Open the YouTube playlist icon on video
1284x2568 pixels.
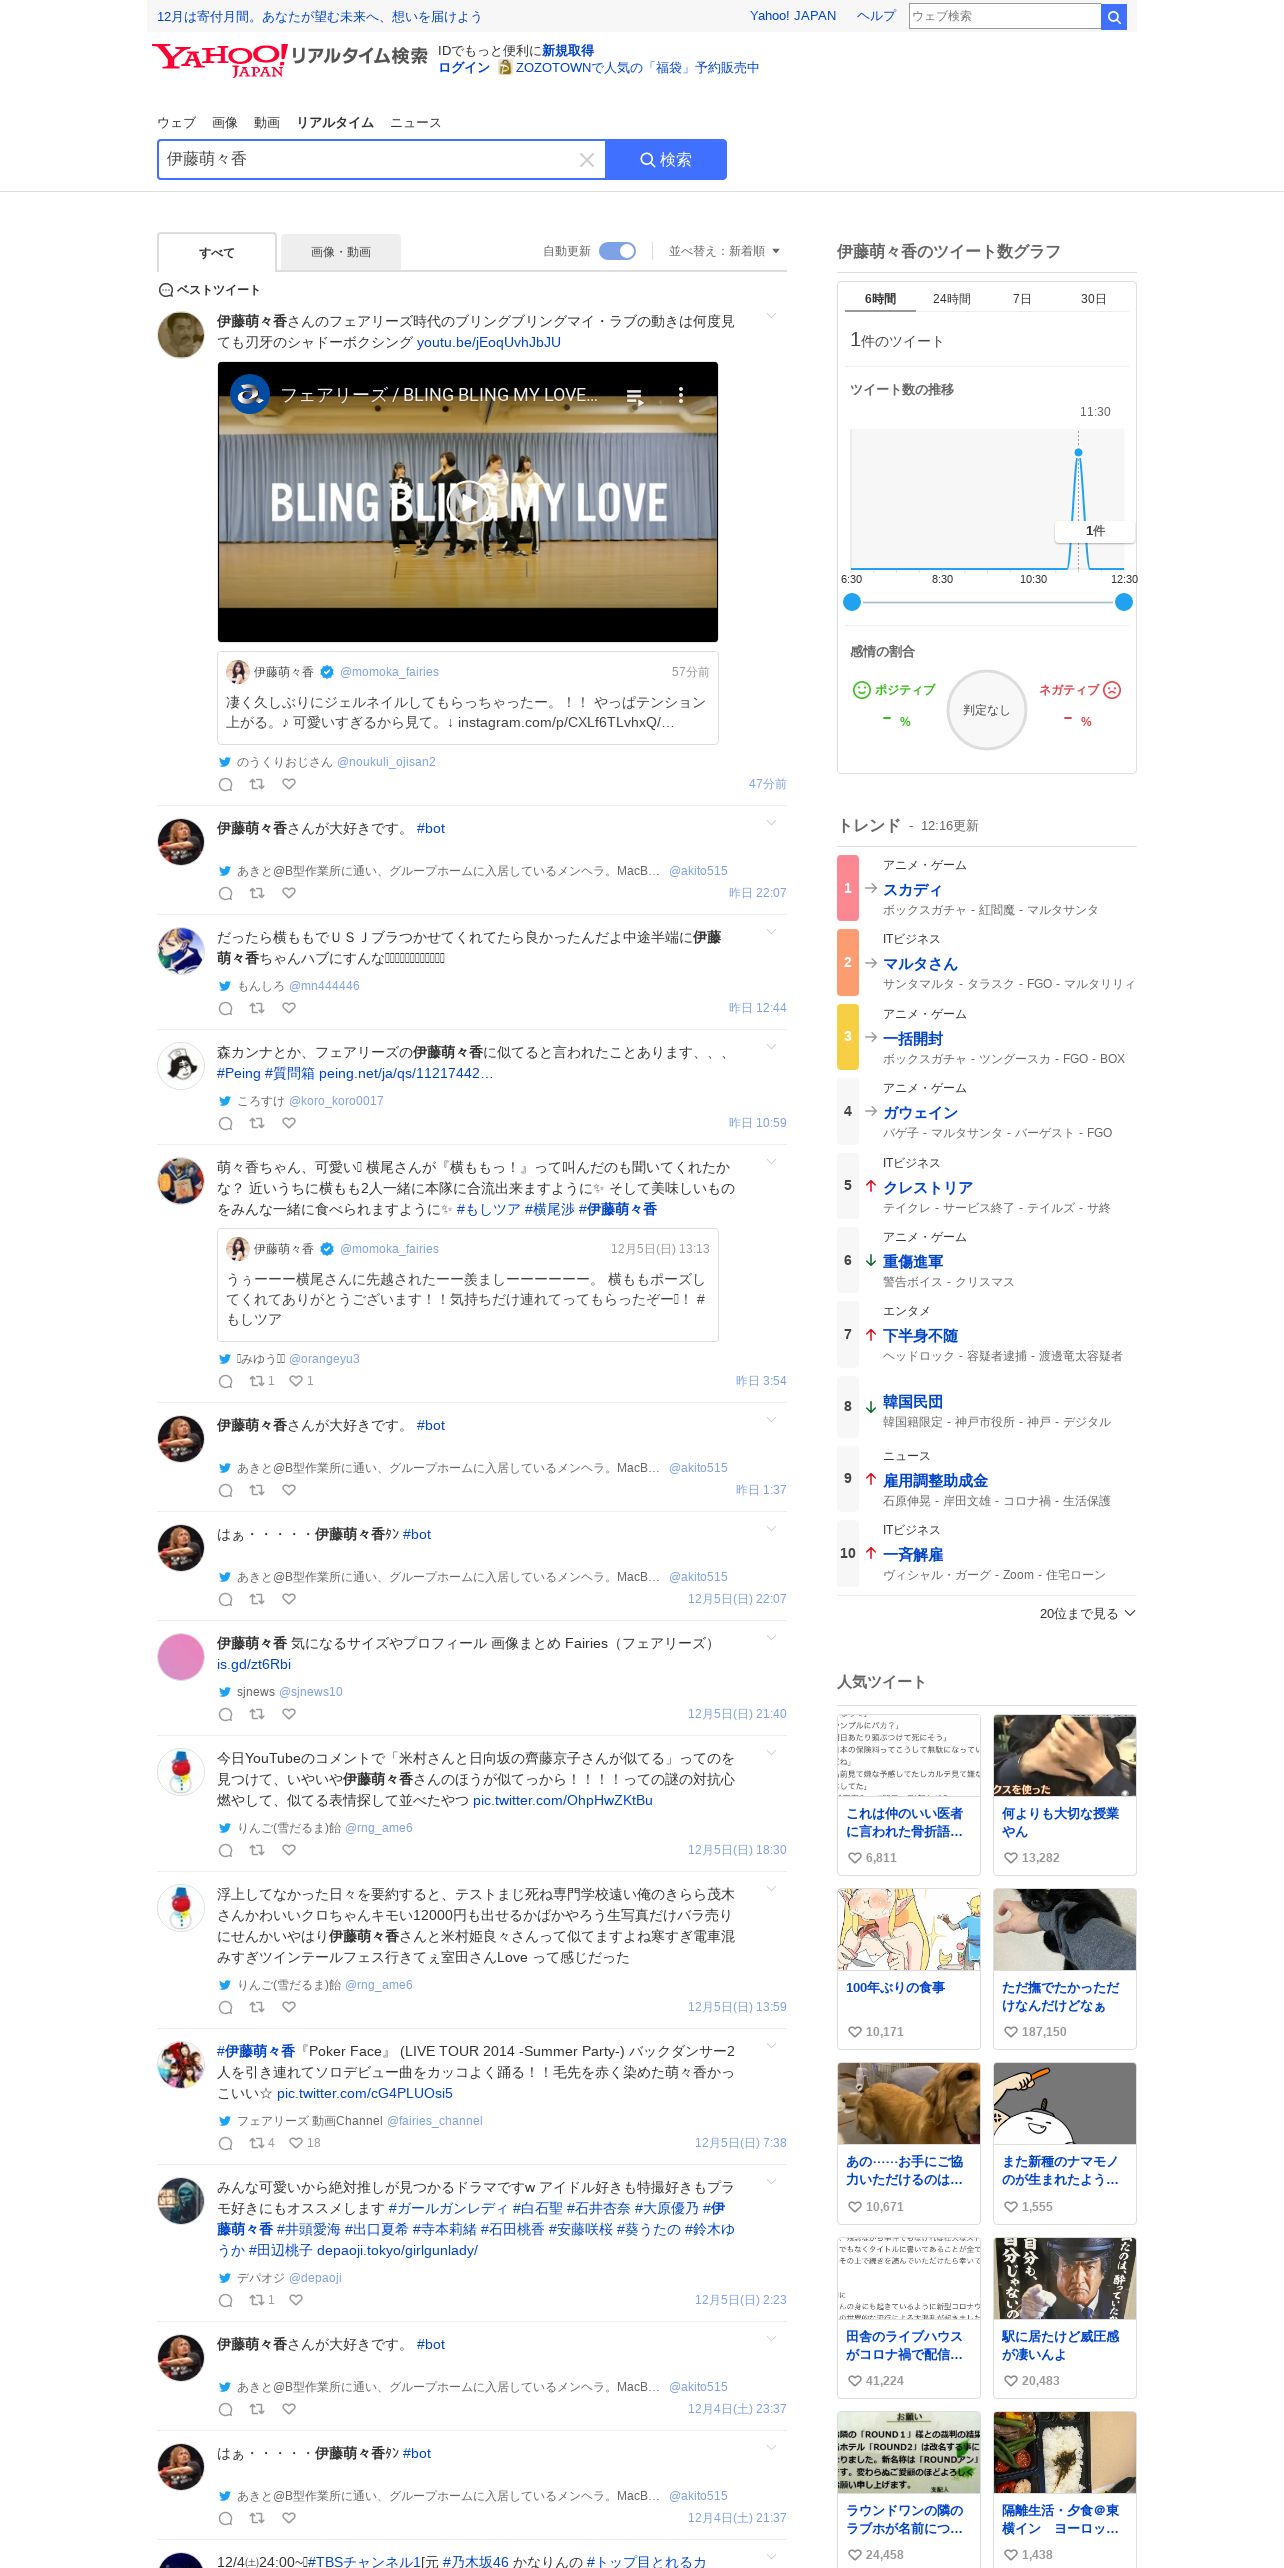[634, 396]
